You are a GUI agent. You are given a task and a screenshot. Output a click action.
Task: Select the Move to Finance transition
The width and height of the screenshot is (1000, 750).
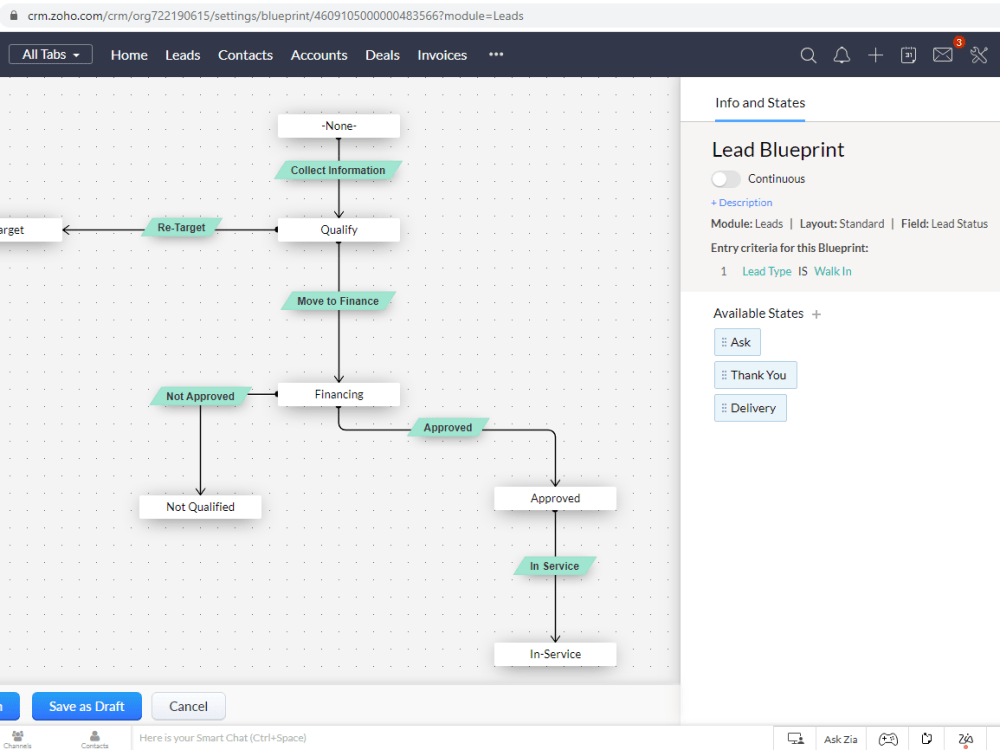point(338,301)
